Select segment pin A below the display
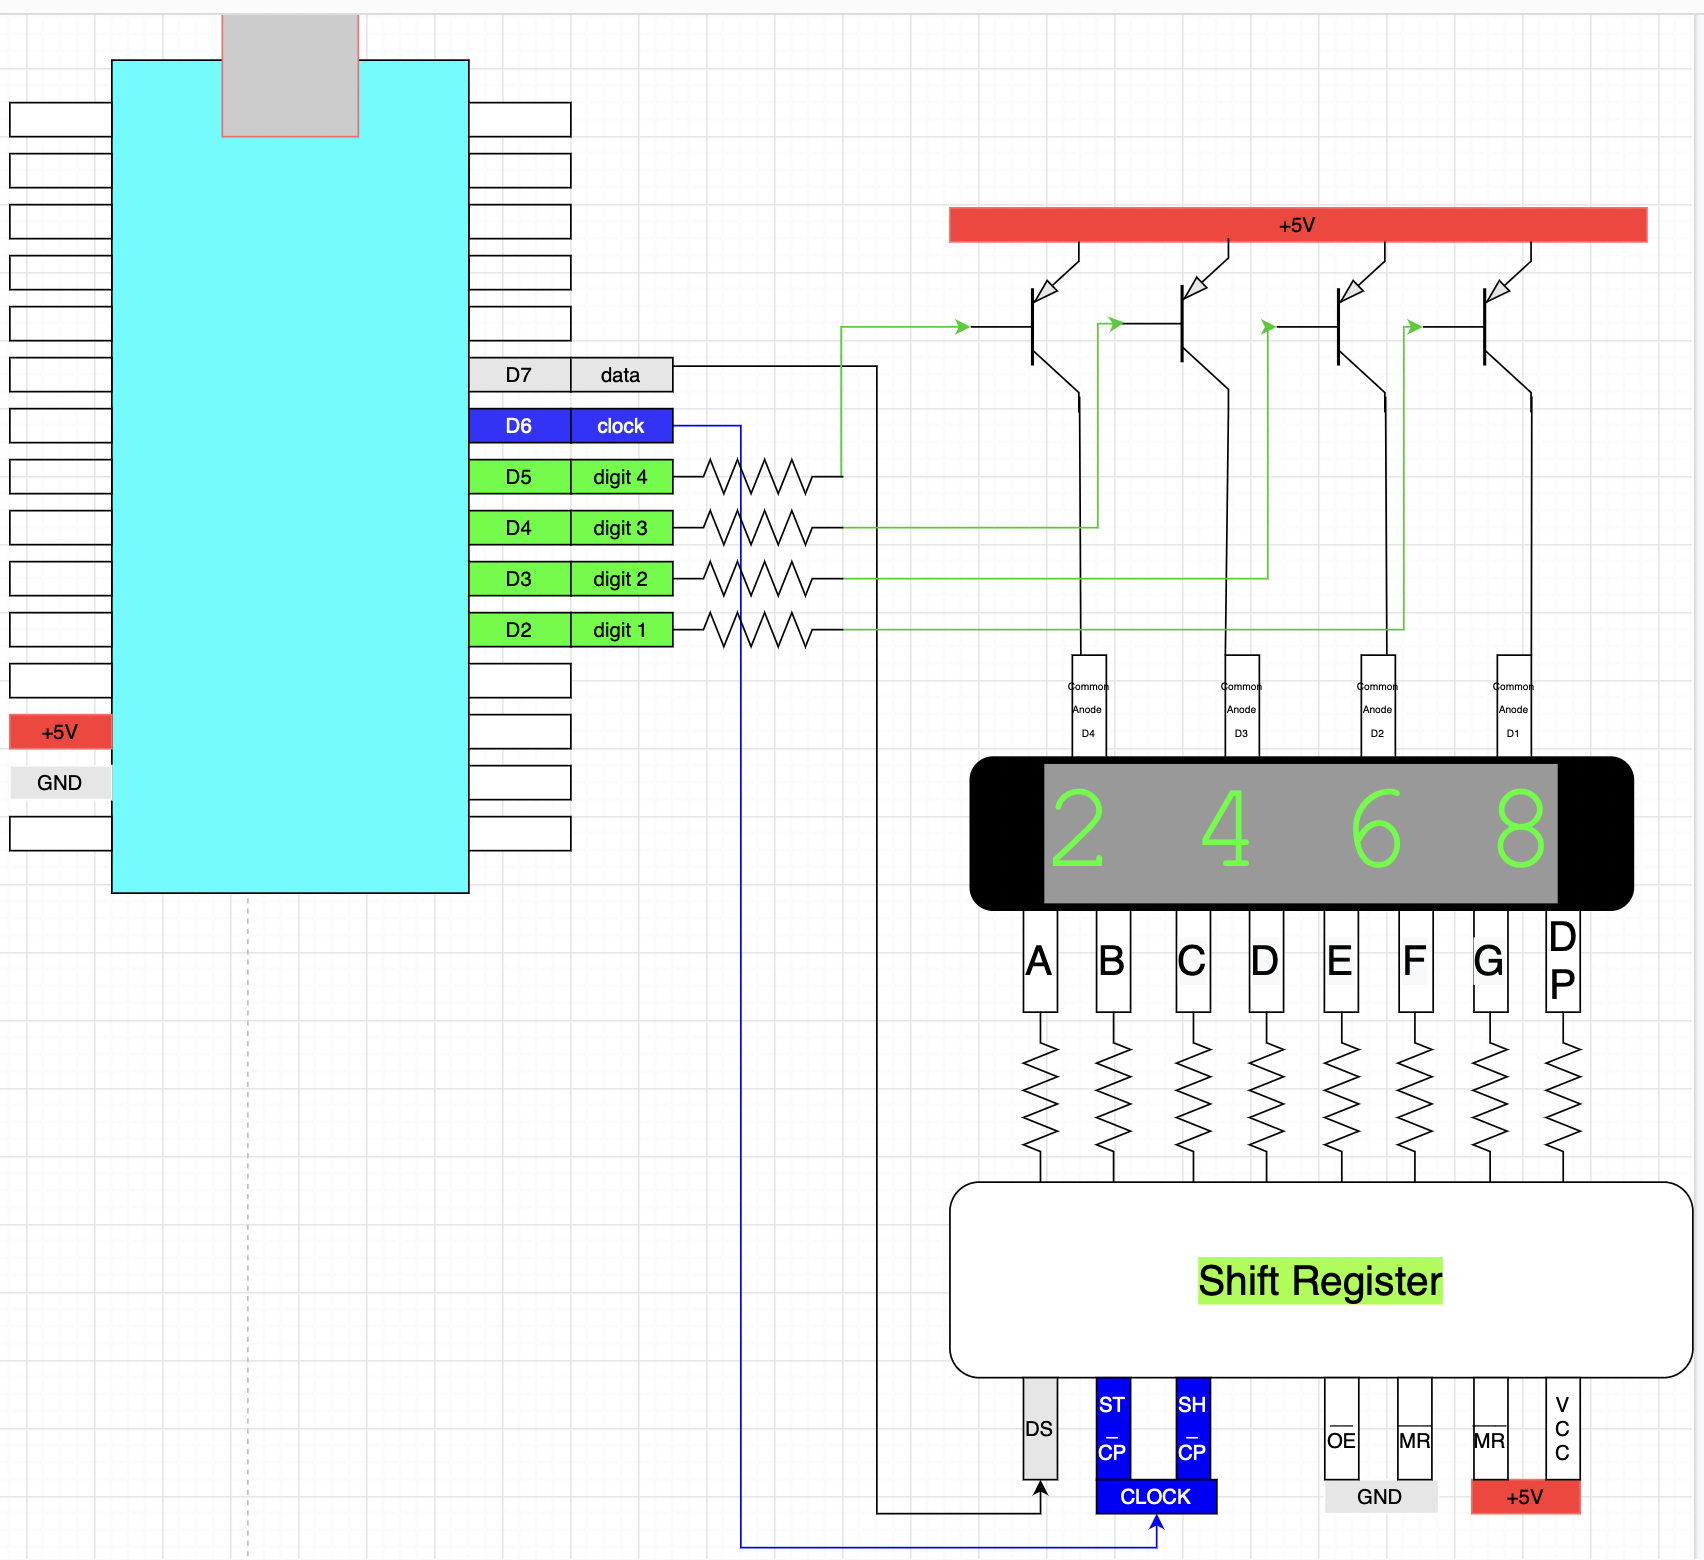The image size is (1704, 1560). point(1040,961)
